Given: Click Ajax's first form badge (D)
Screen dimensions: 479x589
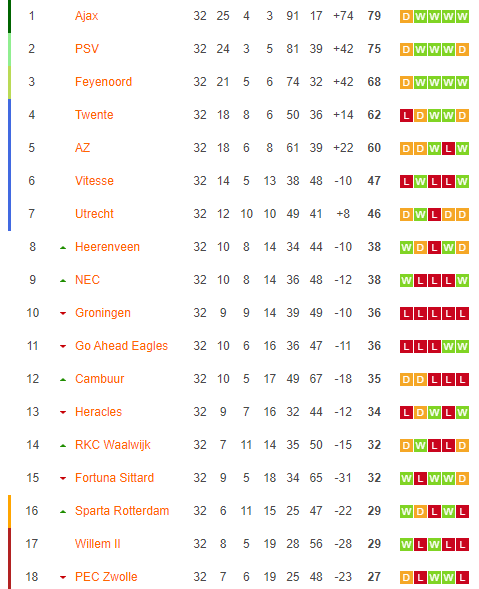Looking at the screenshot, I should point(406,17).
